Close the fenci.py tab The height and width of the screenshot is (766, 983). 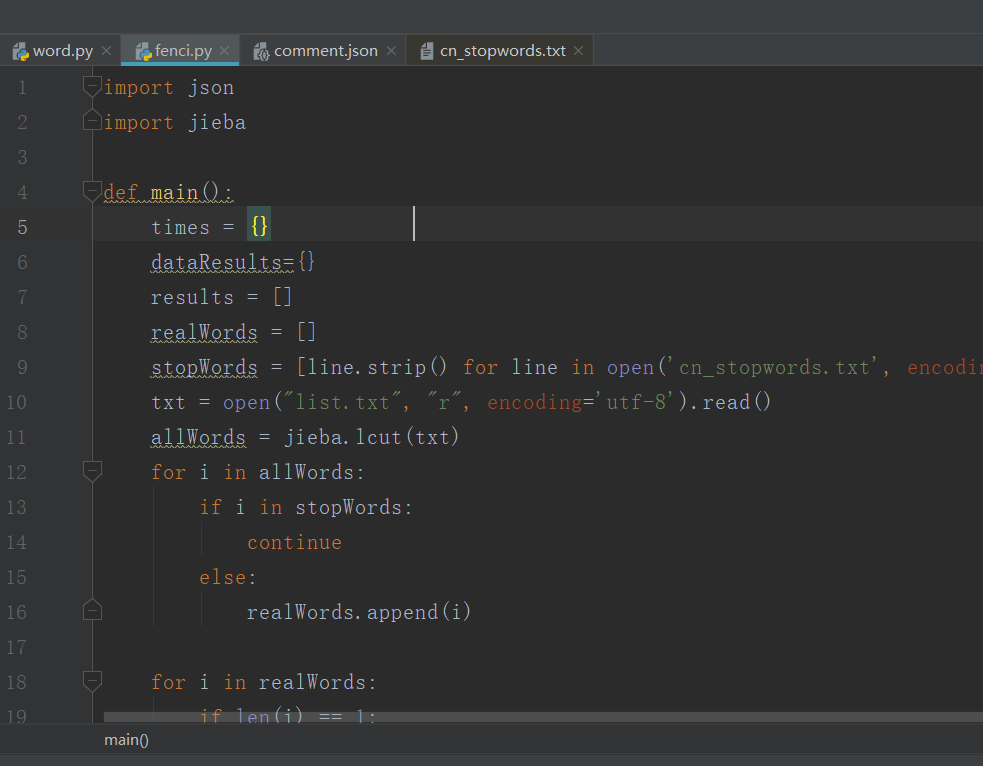224,51
